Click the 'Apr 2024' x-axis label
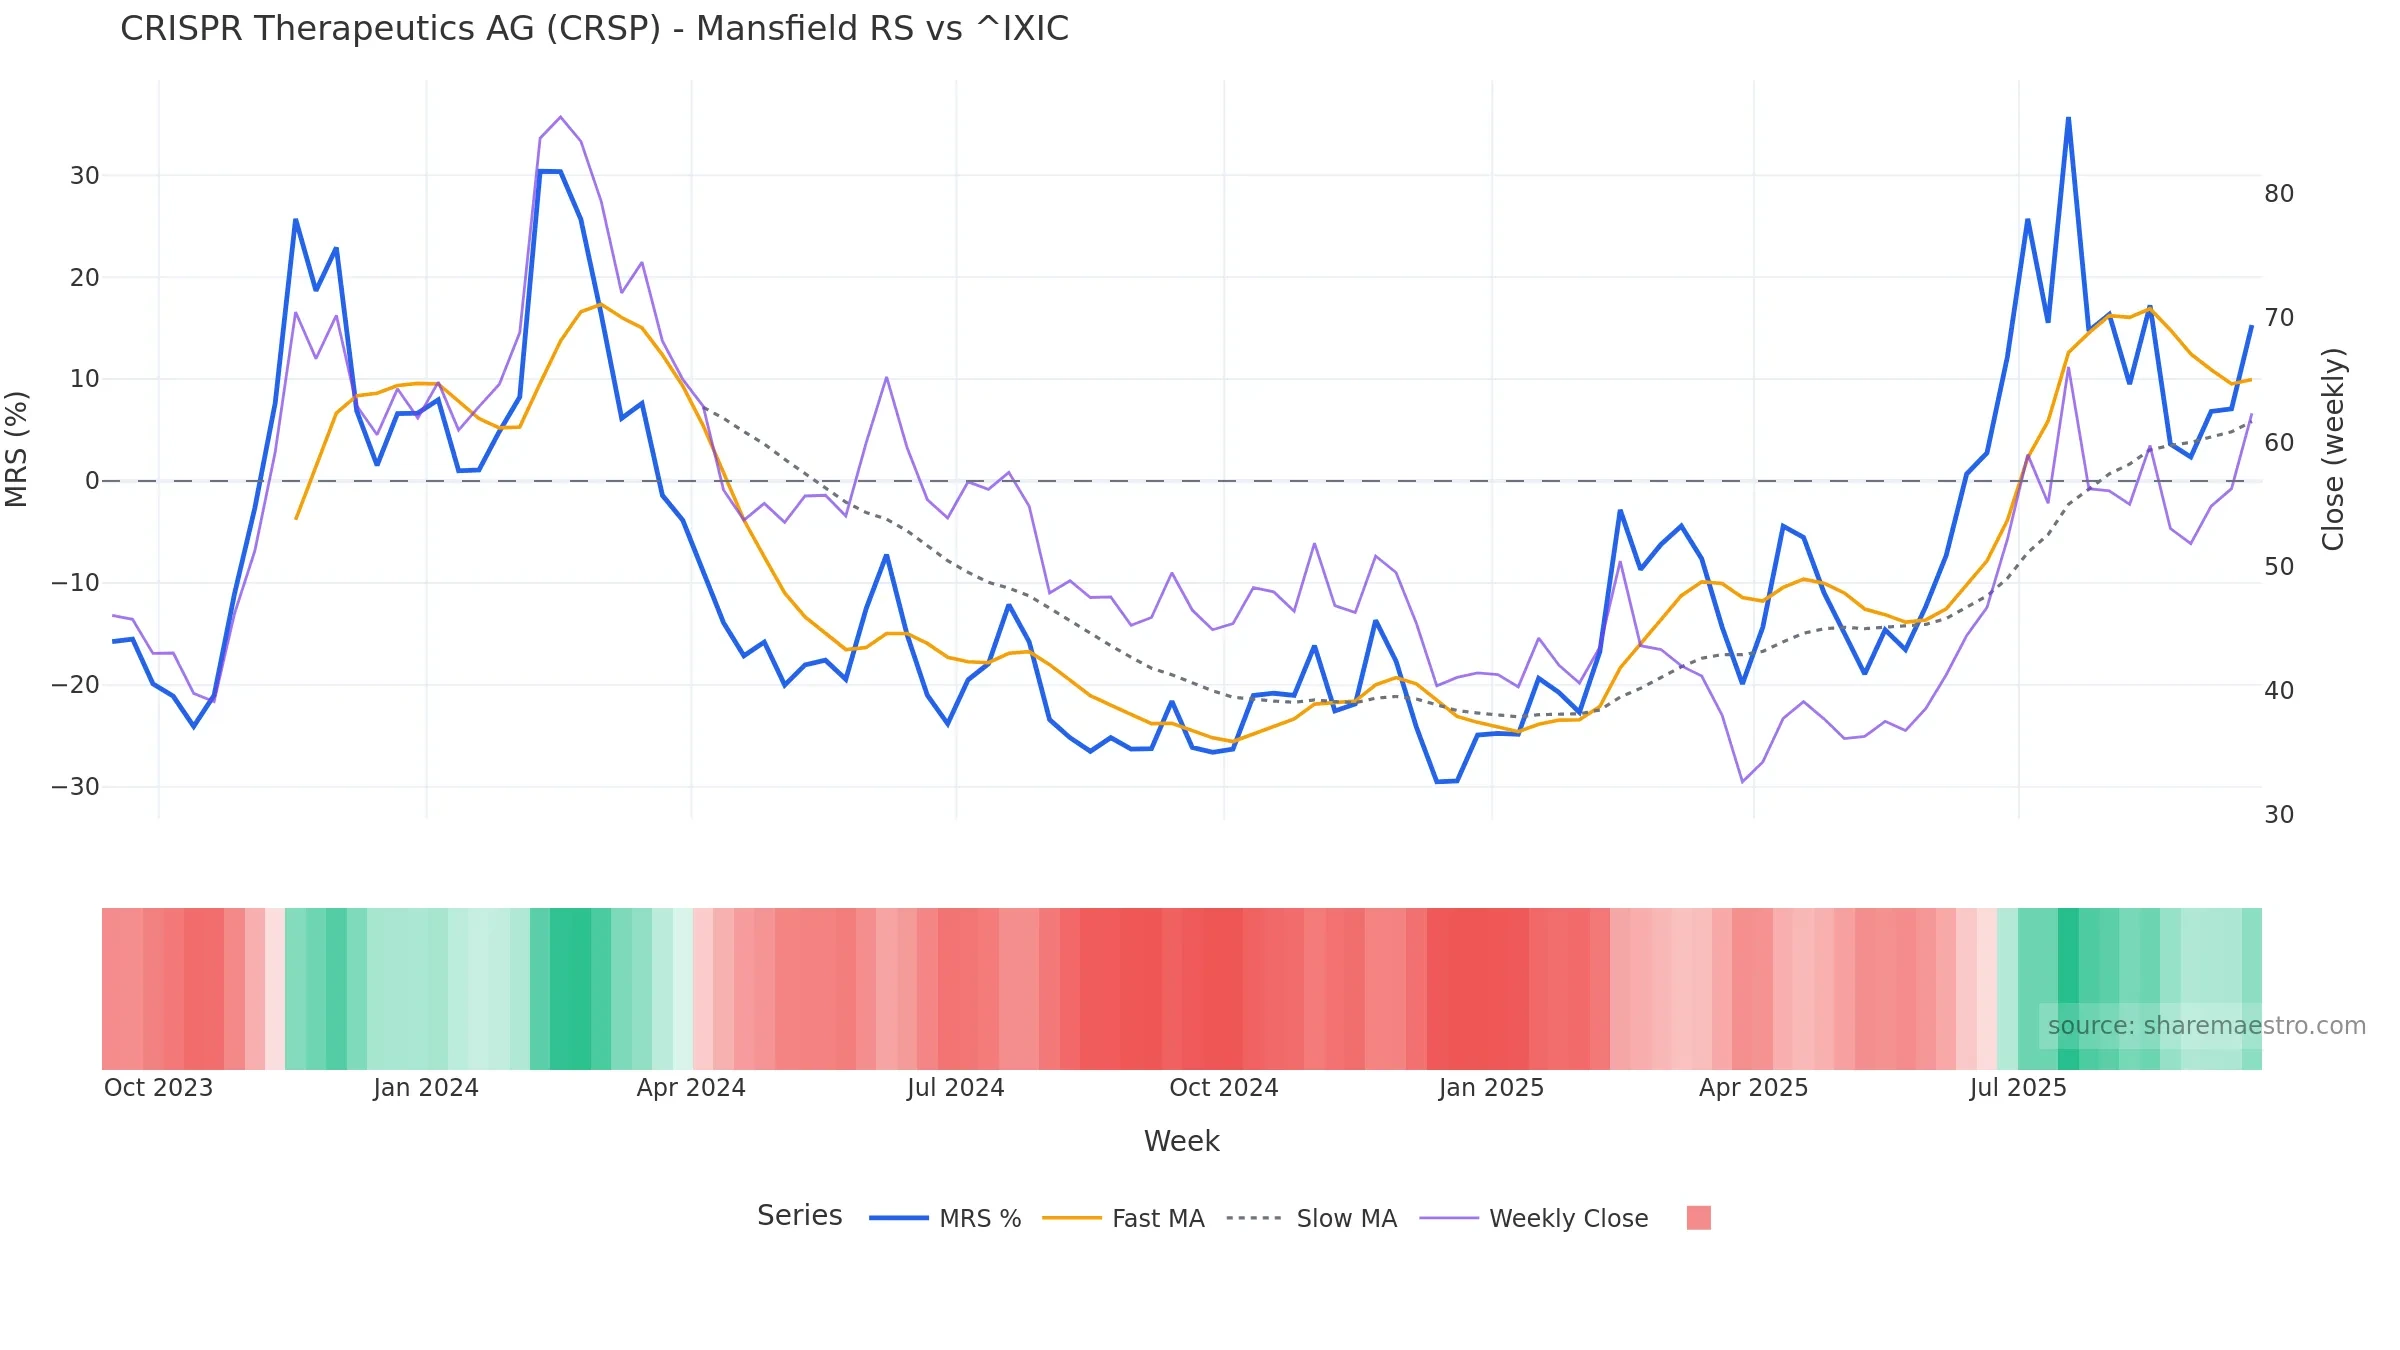Image resolution: width=2400 pixels, height=1350 pixels. (691, 1088)
